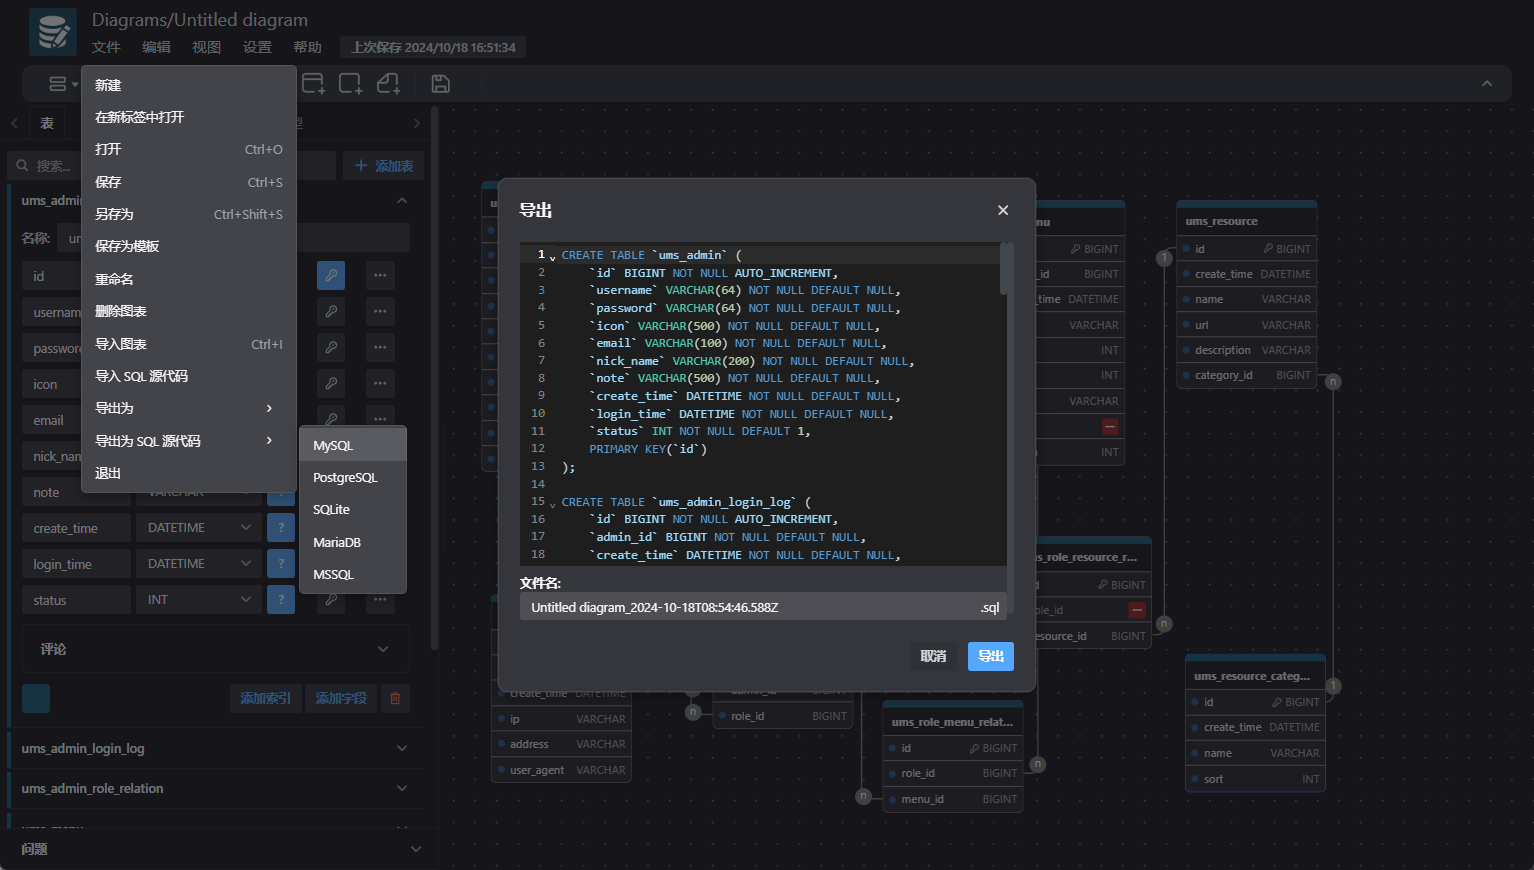Viewport: 1534px width, 870px height.
Task: Click the export file name input field
Action: coord(745,607)
